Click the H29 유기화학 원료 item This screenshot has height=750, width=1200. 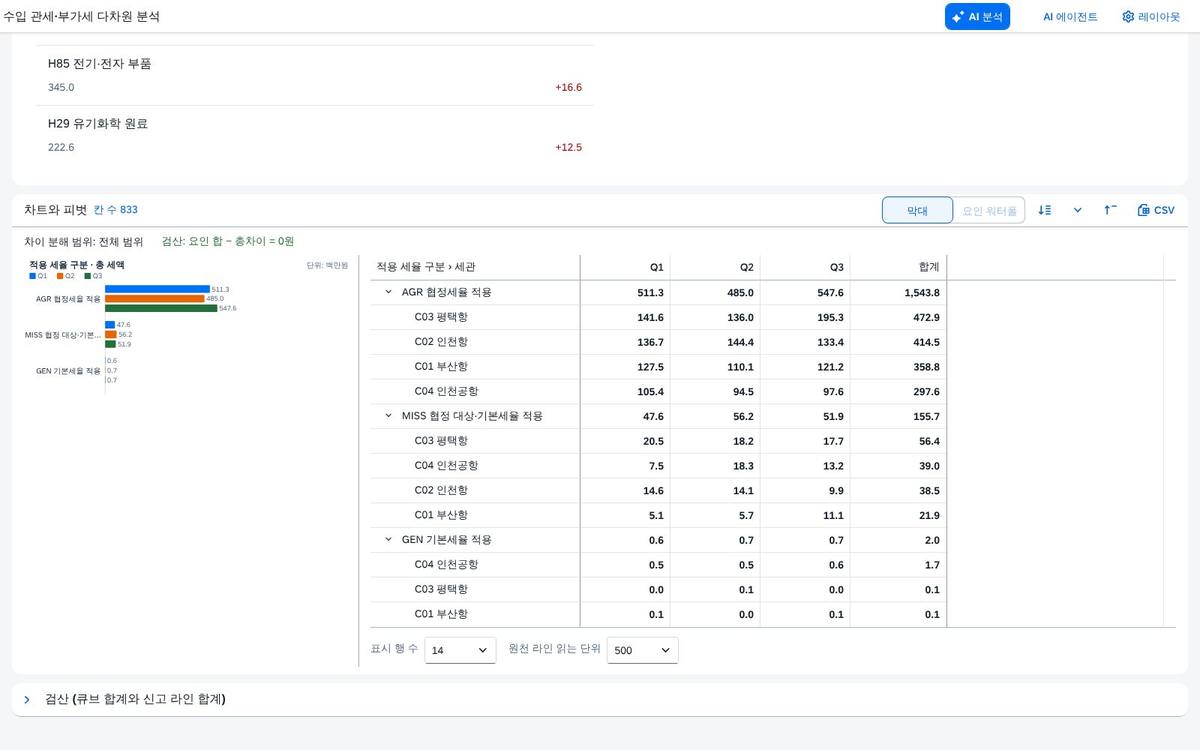315,135
